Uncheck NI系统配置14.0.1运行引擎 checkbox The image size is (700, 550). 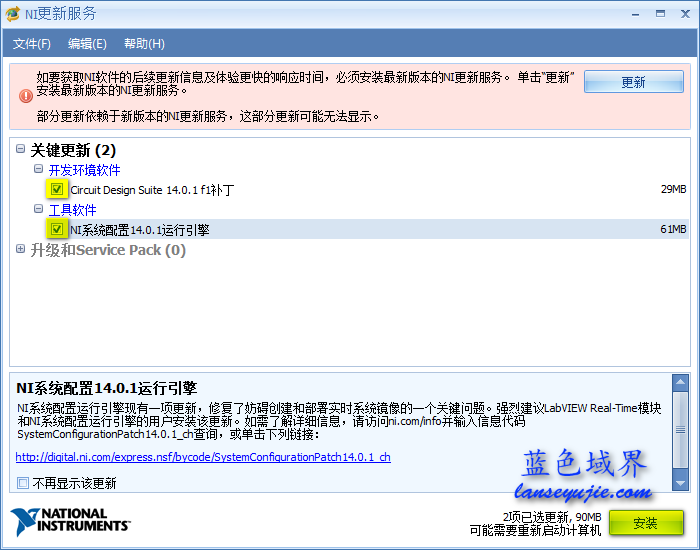57,229
